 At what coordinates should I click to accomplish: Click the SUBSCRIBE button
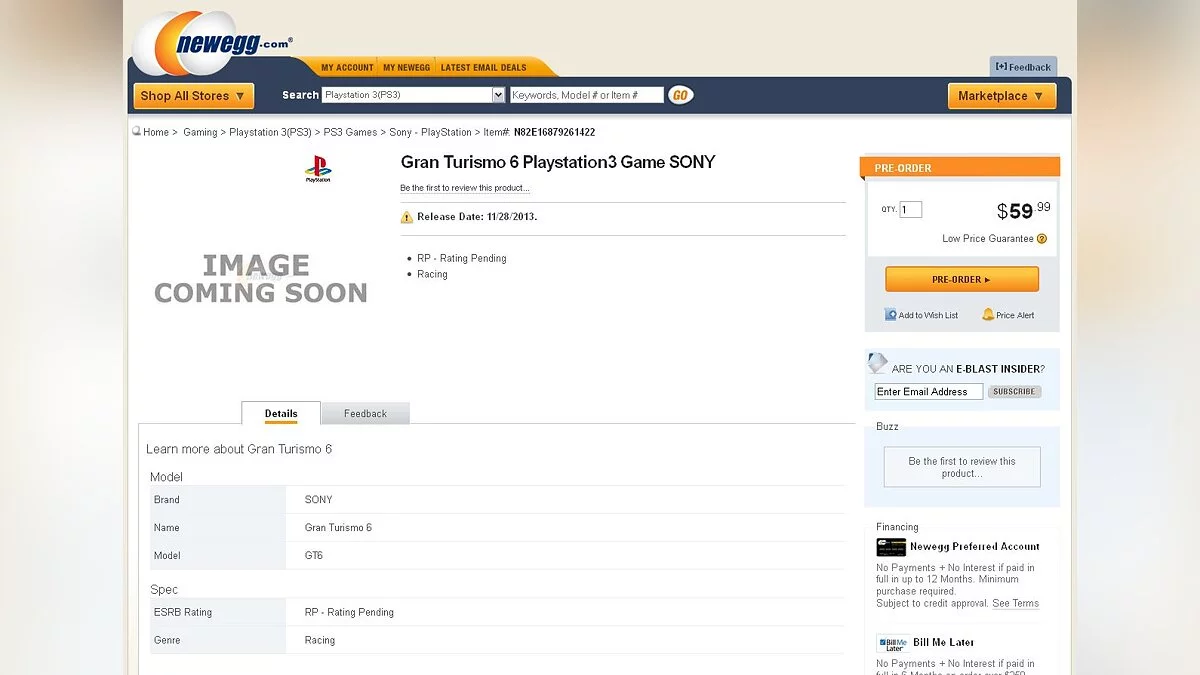point(1014,391)
